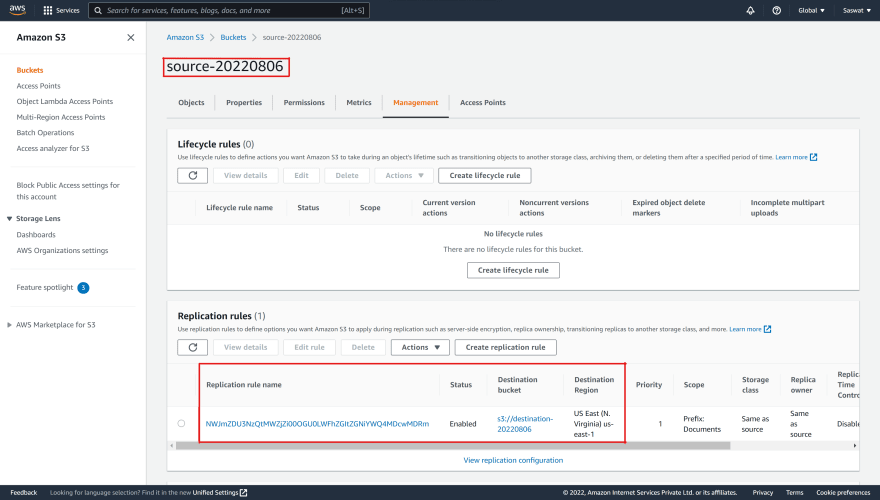The width and height of the screenshot is (880, 500).
Task: Open the replication rule name link
Action: point(317,424)
